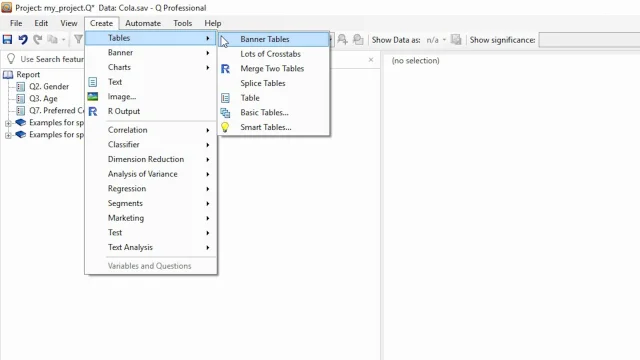
Task: Choose Splice Tables
Action: pos(273,83)
